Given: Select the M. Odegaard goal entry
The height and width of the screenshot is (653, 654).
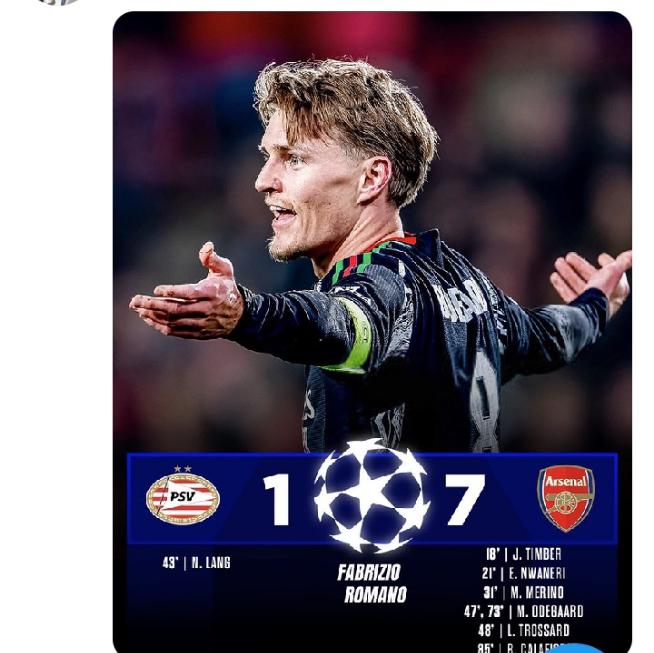Looking at the screenshot, I should (x=523, y=611).
